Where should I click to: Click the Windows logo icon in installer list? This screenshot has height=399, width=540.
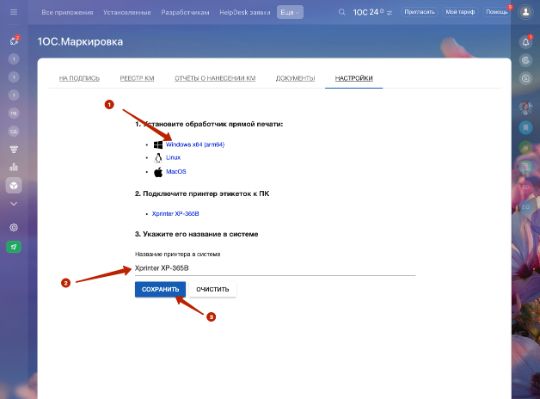[x=158, y=145]
